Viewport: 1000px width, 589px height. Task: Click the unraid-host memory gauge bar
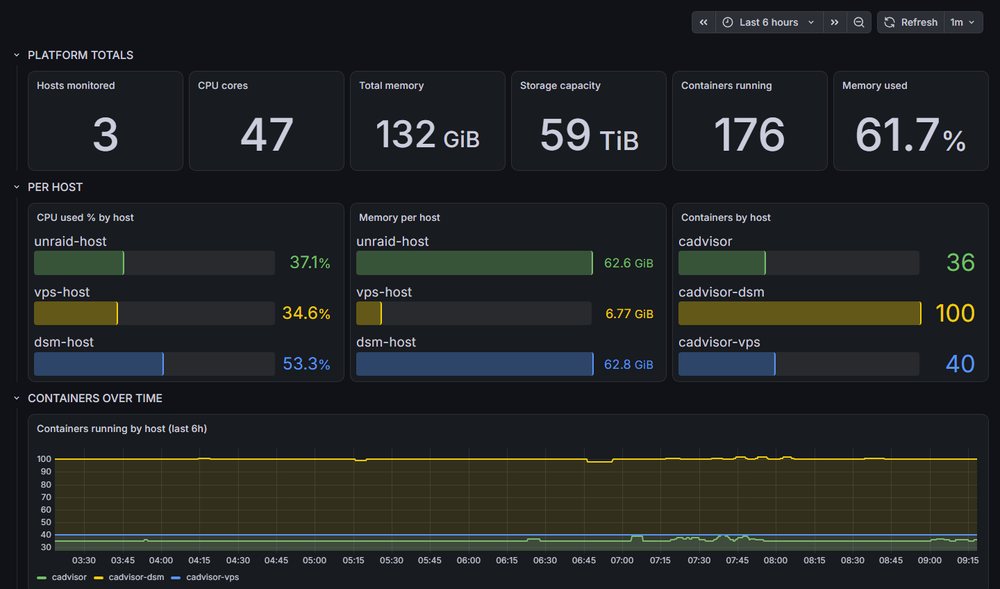click(474, 263)
